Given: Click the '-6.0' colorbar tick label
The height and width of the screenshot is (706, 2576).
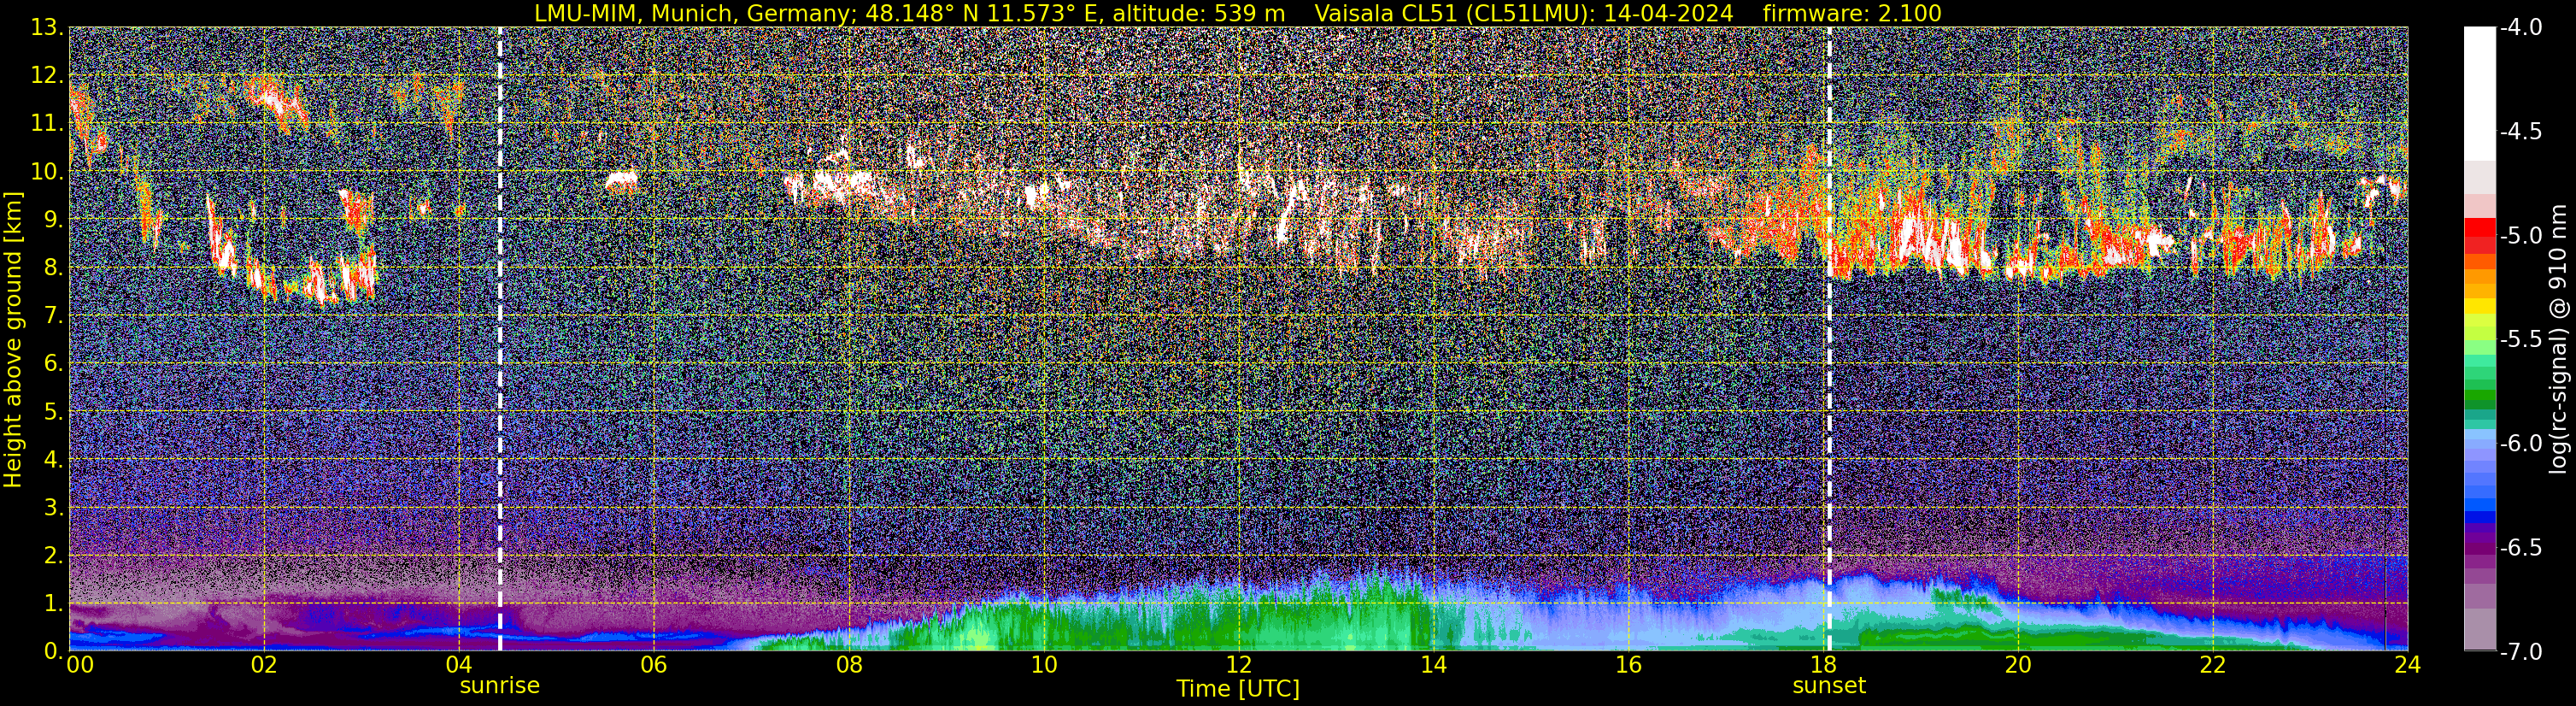Looking at the screenshot, I should [2520, 444].
